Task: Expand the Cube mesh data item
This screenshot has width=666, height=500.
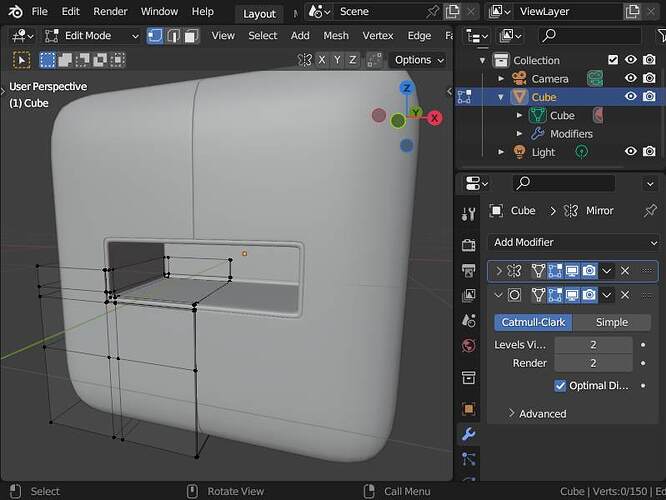Action: pyautogui.click(x=519, y=116)
